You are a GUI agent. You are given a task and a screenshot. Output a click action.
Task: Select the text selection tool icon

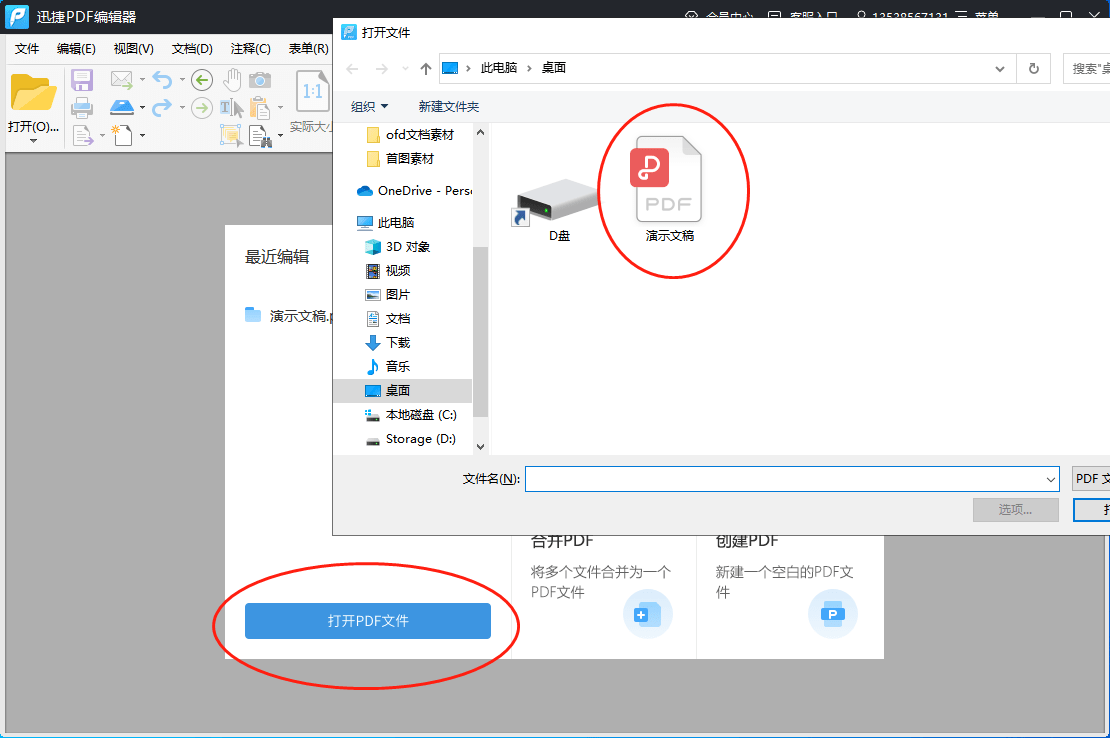(x=231, y=108)
